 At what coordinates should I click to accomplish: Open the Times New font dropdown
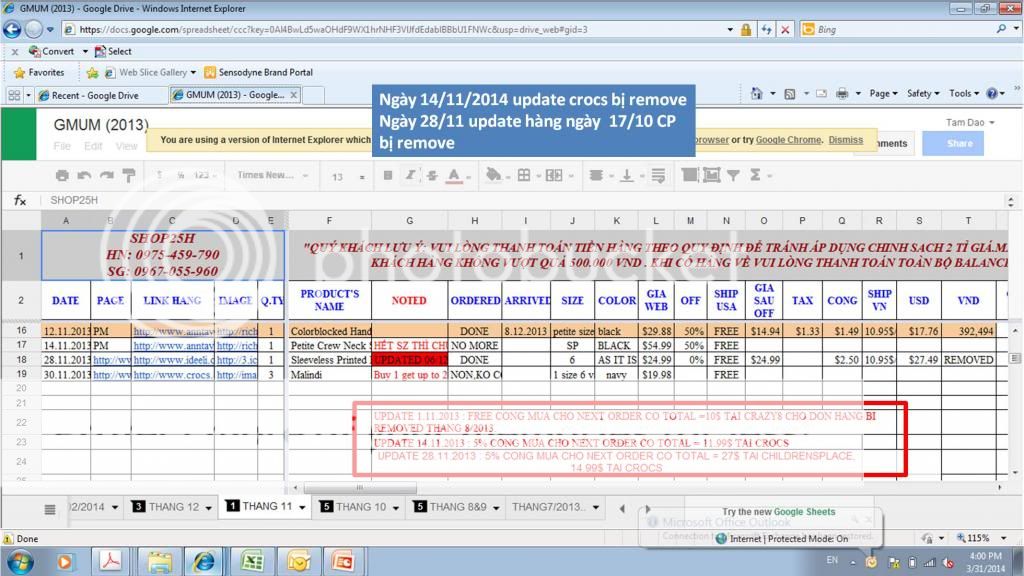point(270,176)
